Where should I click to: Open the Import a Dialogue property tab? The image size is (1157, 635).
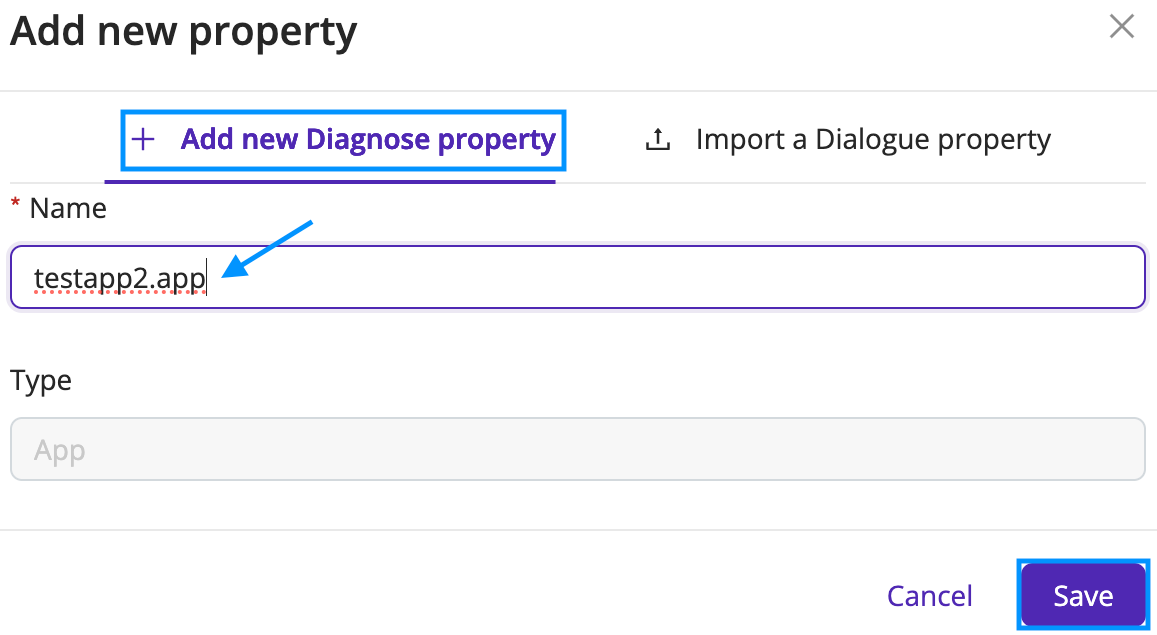click(x=847, y=139)
